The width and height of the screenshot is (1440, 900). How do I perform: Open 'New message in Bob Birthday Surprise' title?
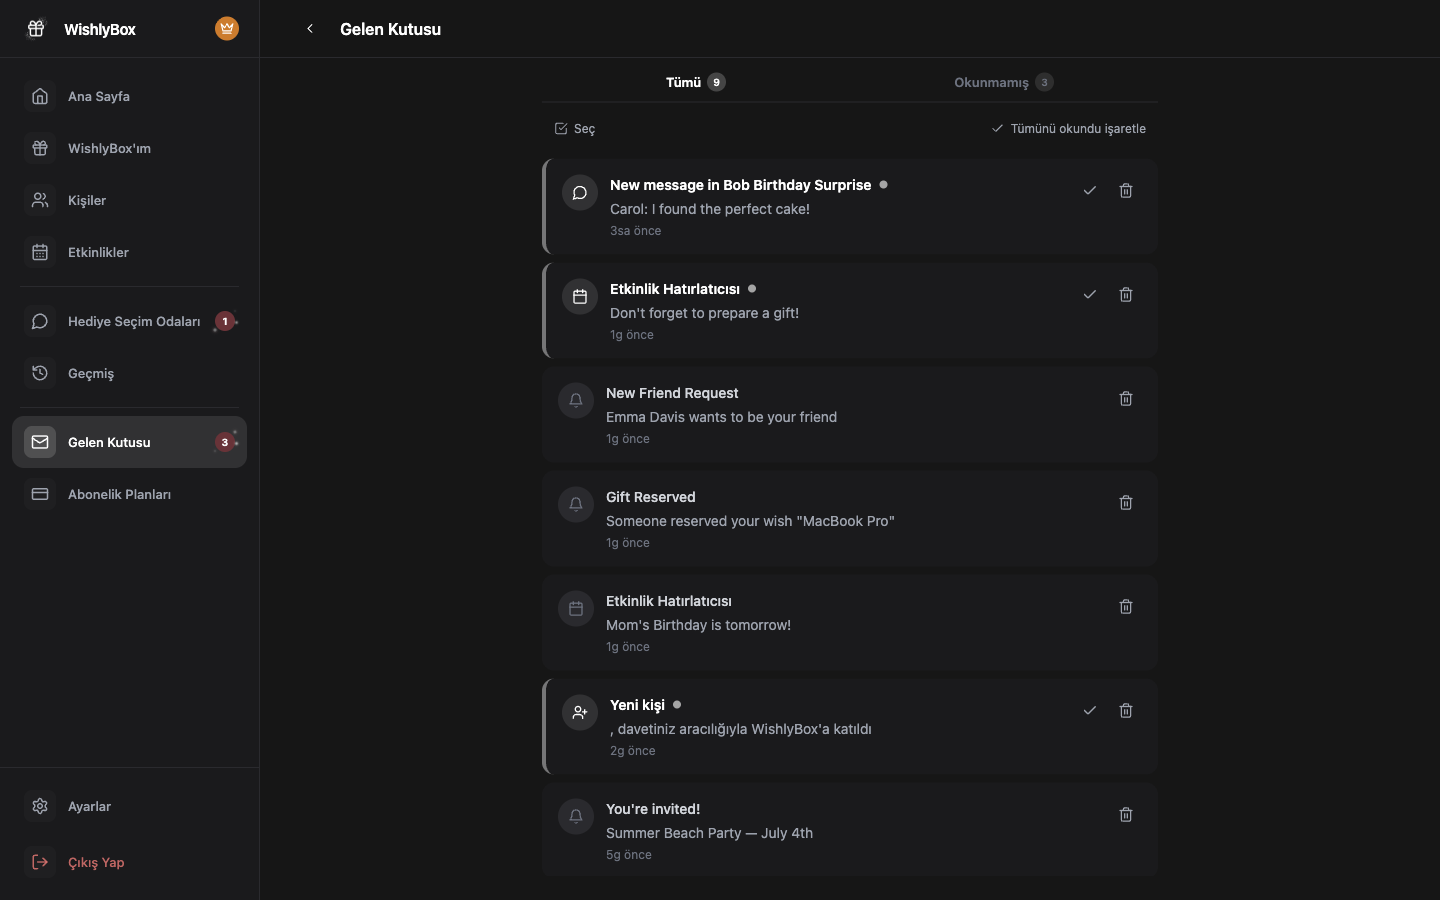tap(740, 185)
